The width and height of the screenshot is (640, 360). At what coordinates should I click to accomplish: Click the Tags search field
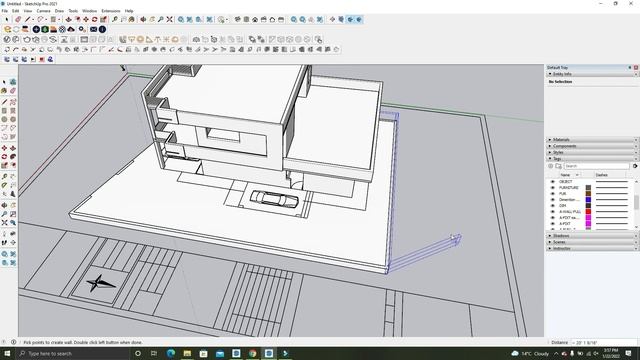tap(597, 166)
